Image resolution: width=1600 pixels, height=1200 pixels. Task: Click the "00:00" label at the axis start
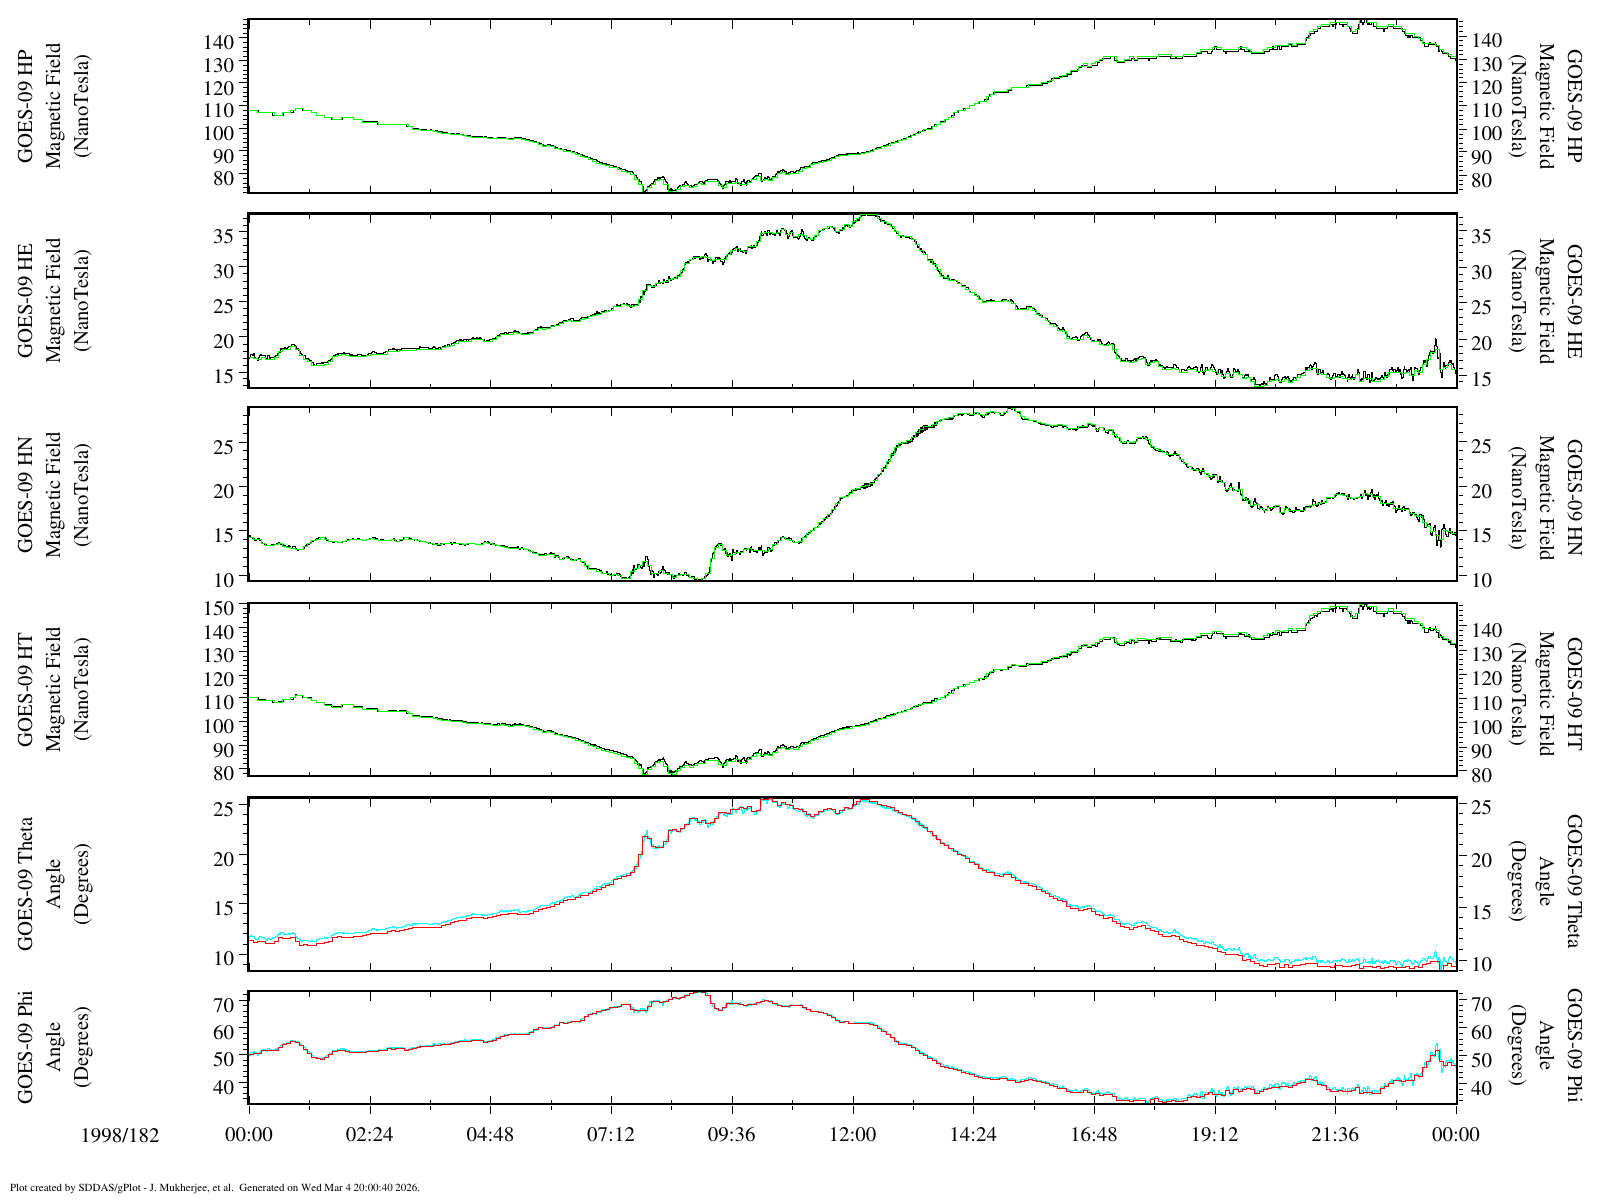click(249, 1135)
